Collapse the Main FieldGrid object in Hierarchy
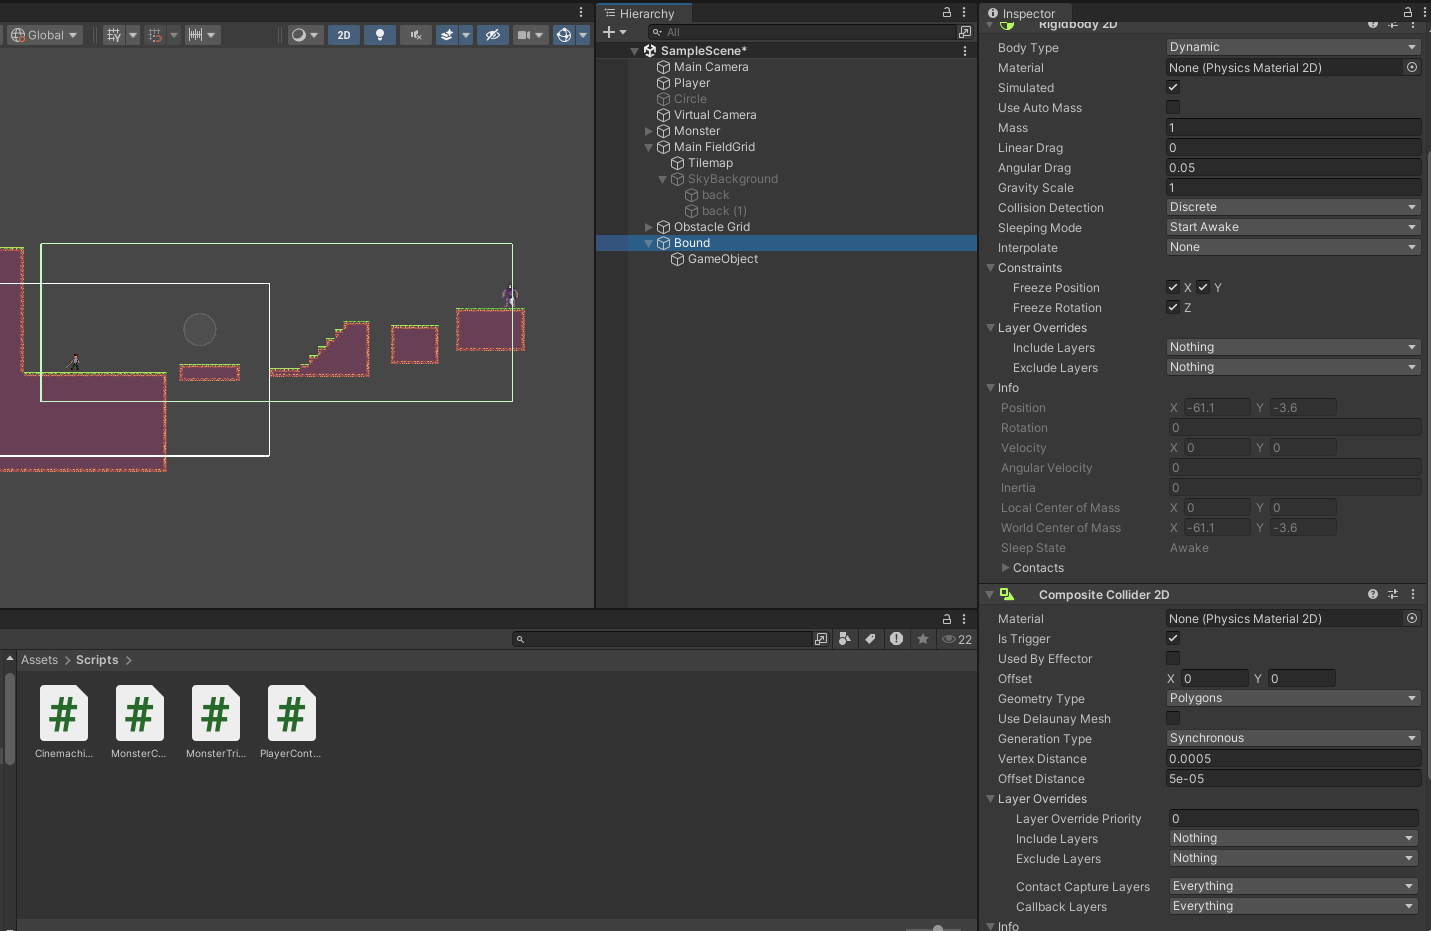This screenshot has width=1431, height=931. pos(648,147)
